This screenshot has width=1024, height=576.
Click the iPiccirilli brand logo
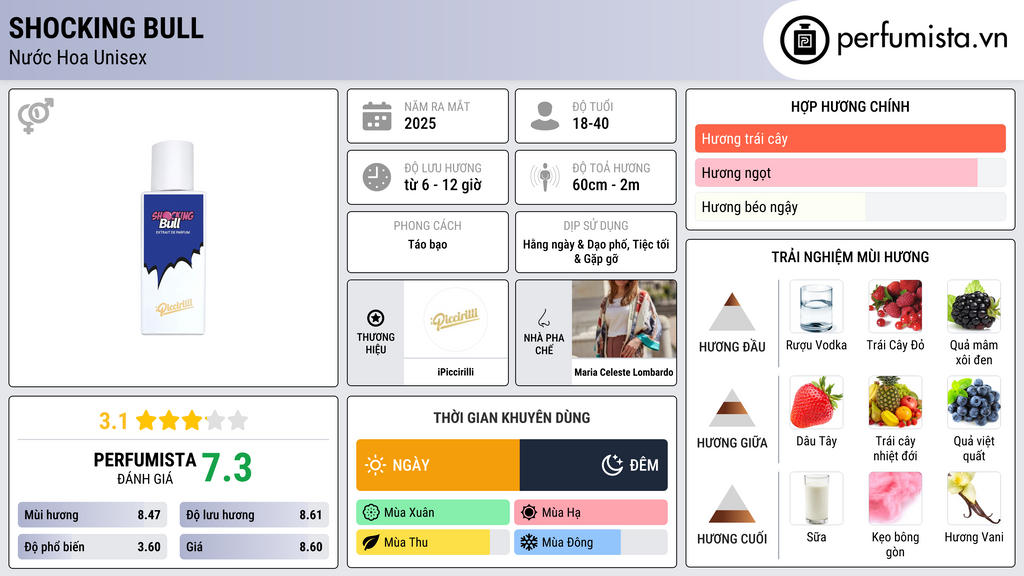pos(455,319)
